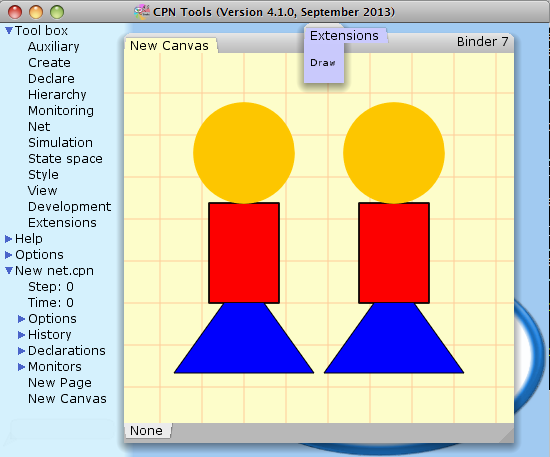The image size is (550, 457).
Task: Collapse the Tool box tree arrow
Action: point(9,31)
